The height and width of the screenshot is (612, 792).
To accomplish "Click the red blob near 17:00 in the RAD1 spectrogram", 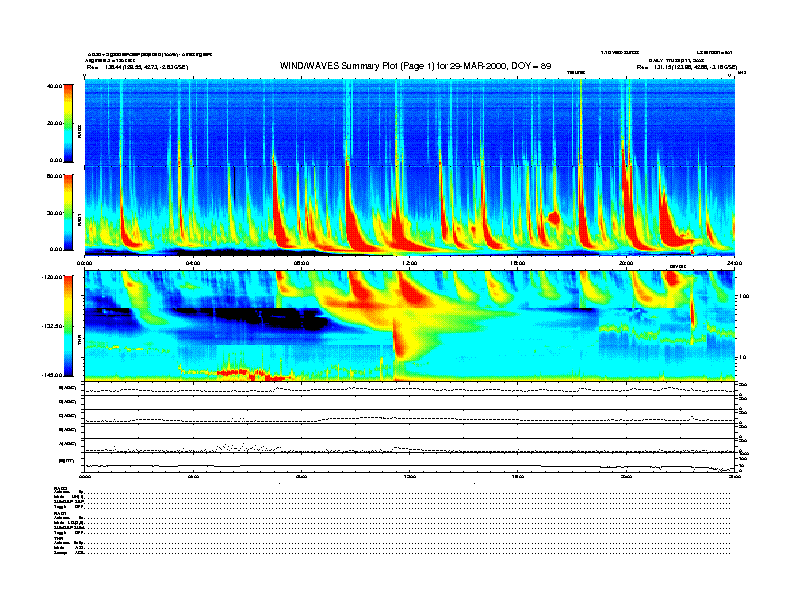I will click(x=554, y=218).
